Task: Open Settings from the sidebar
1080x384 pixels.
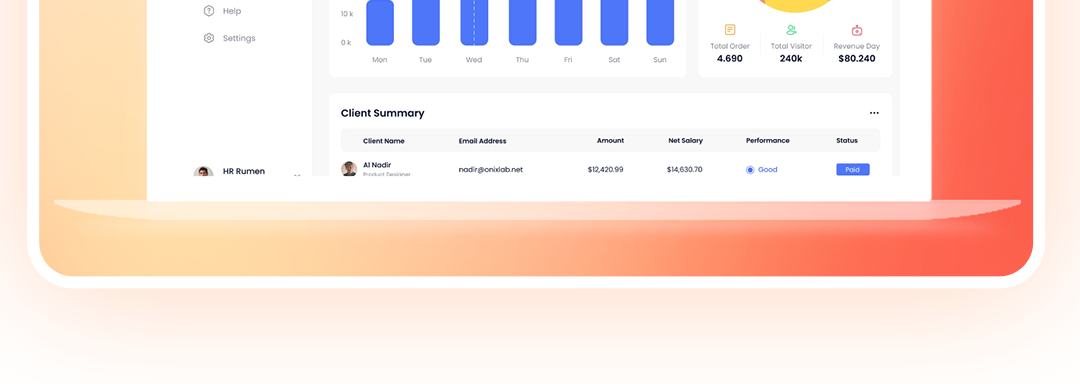Action: click(x=229, y=38)
